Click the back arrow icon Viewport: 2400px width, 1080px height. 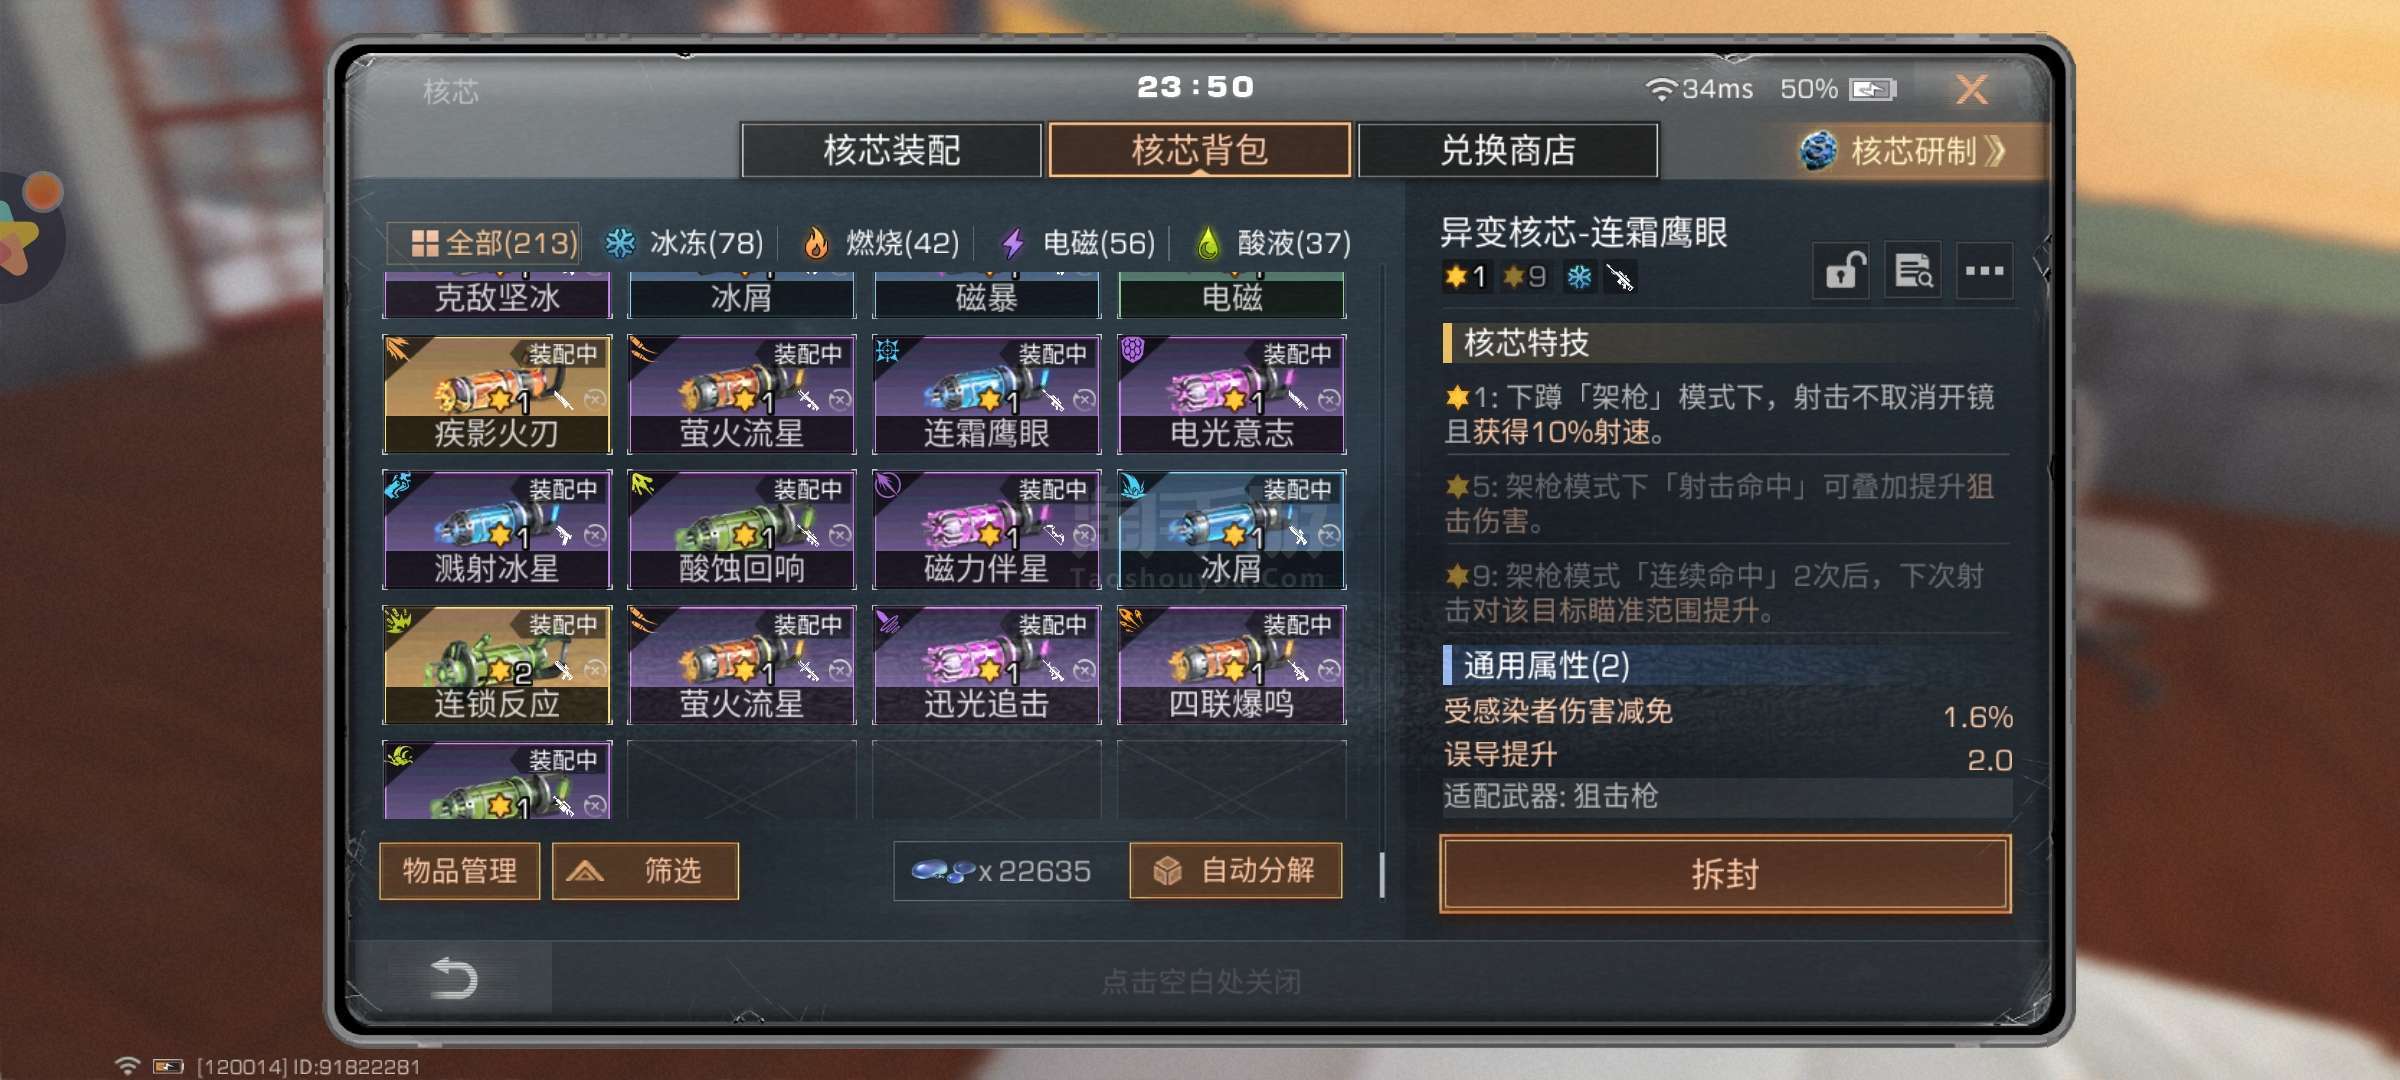click(453, 978)
